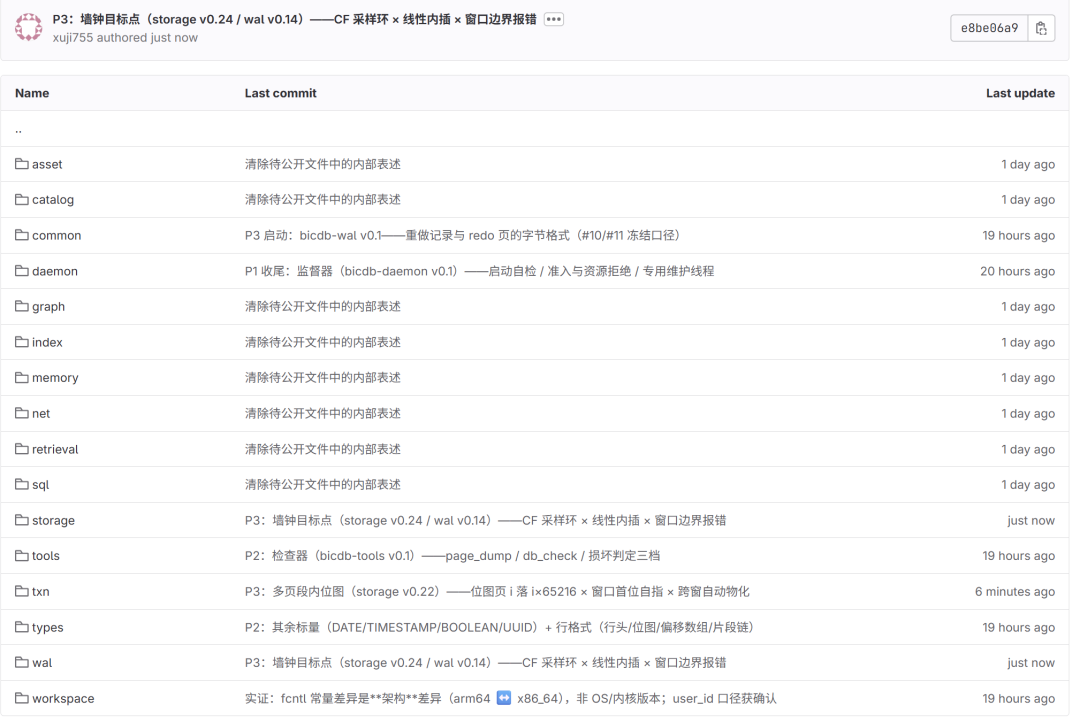The height and width of the screenshot is (722, 1080).
Task: Open the sql directory name
Action: click(41, 485)
